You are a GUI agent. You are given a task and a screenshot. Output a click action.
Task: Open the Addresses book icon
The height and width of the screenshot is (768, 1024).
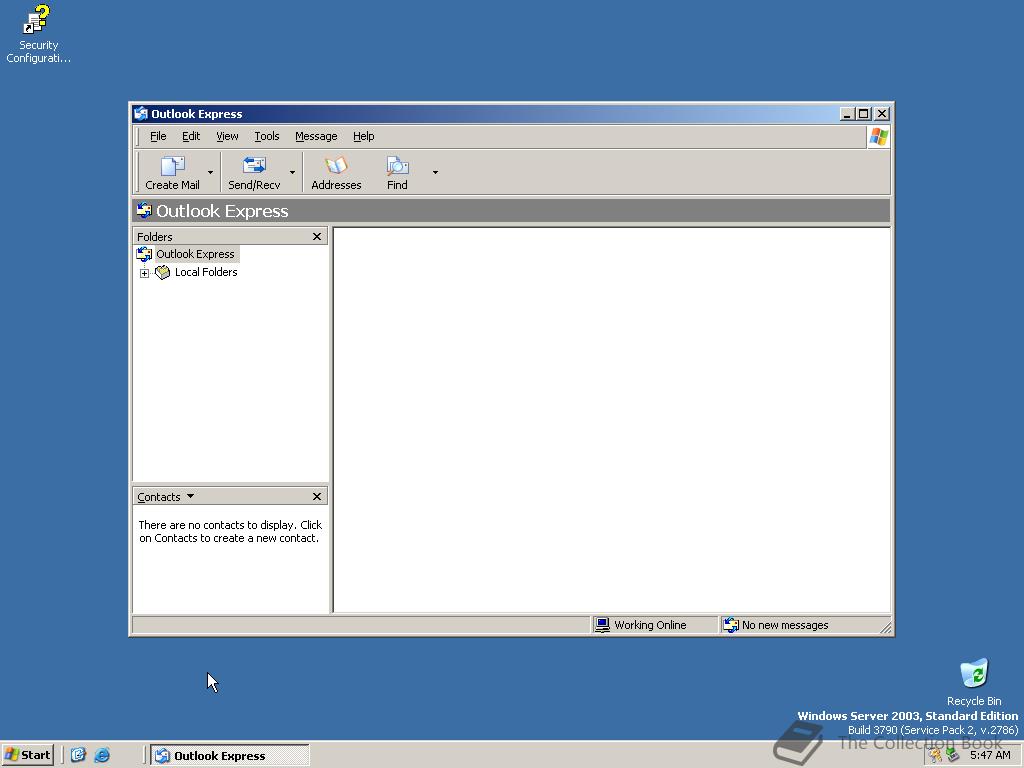click(x=336, y=166)
